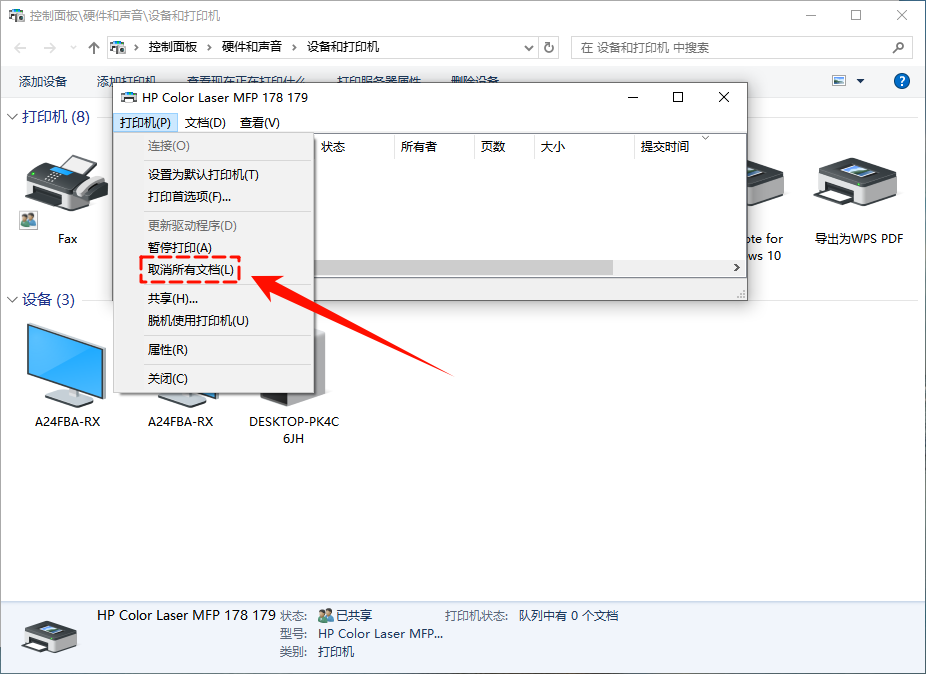Click the search magnifier icon

[899, 46]
